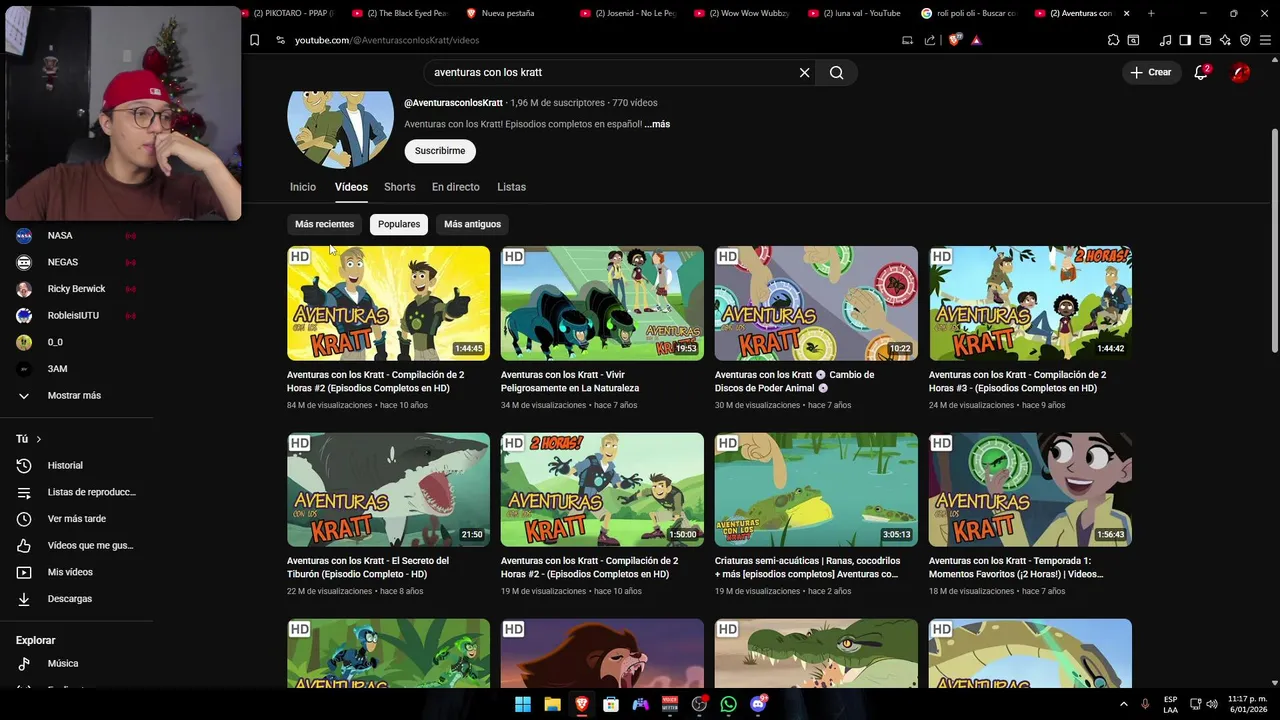Open the browser hamburger menu
The image size is (1280, 720).
(x=1265, y=40)
